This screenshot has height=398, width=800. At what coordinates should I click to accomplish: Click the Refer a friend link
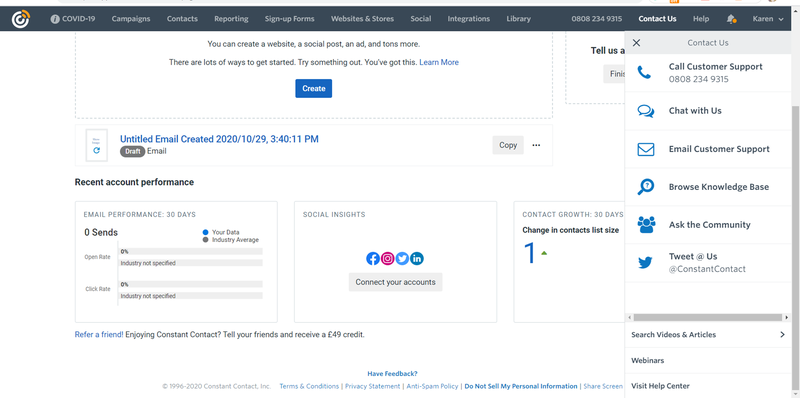click(99, 335)
